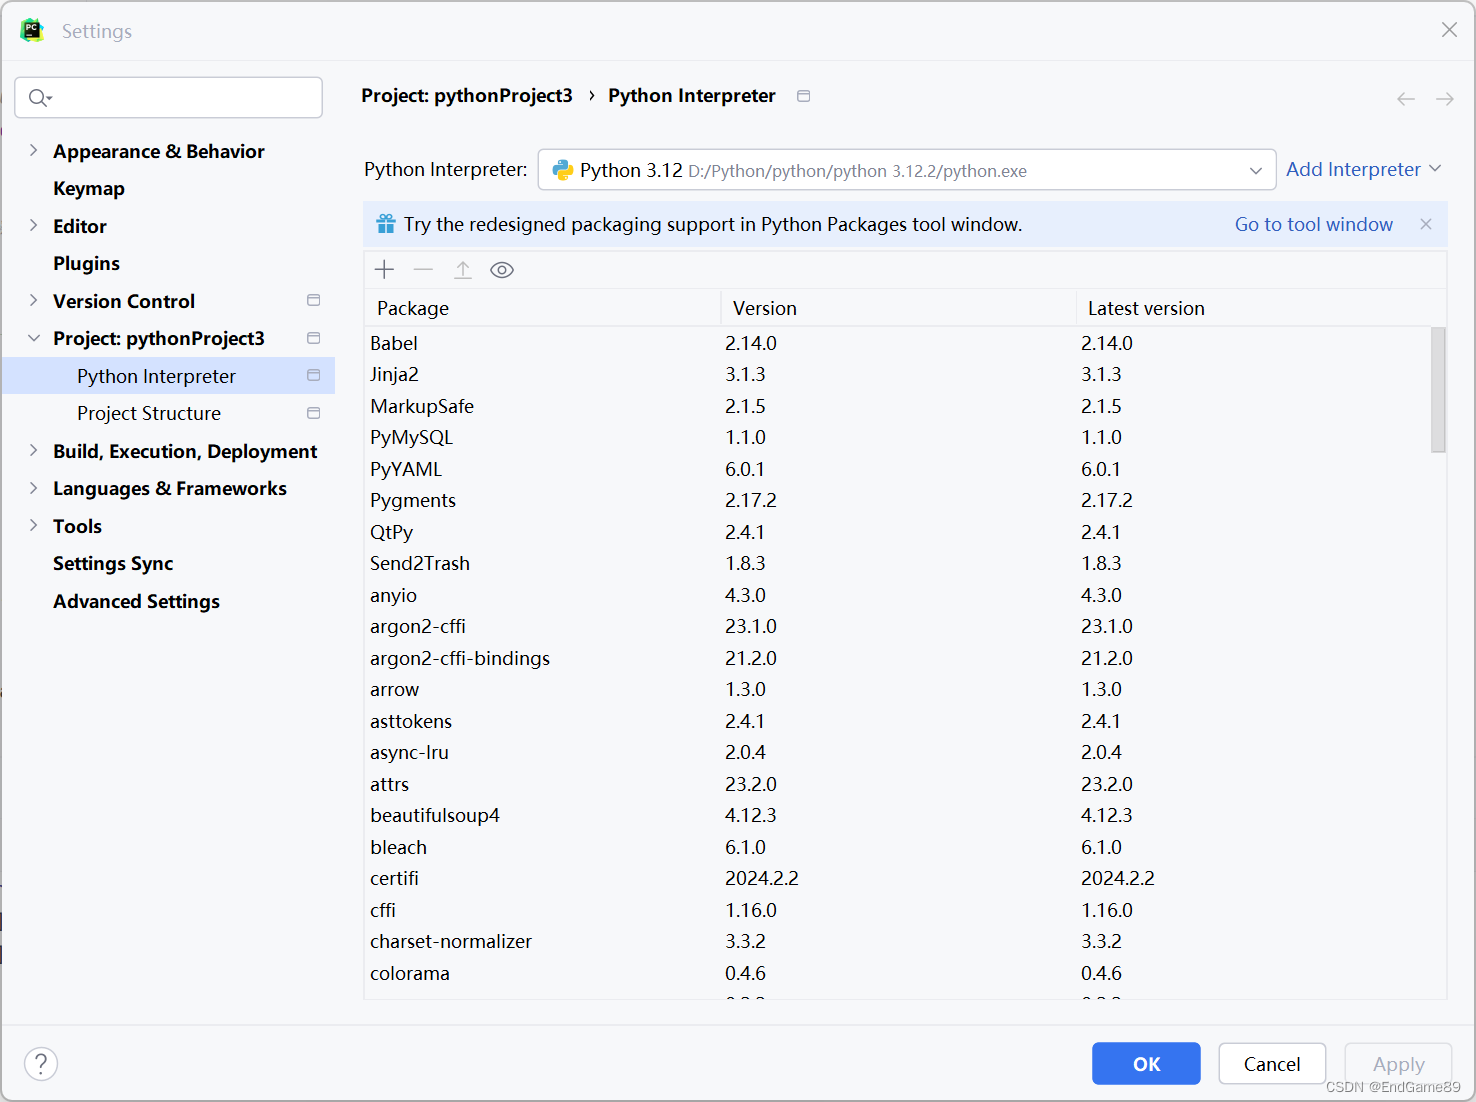This screenshot has width=1476, height=1102.
Task: Expand Languages & Frameworks section
Action: pyautogui.click(x=33, y=488)
